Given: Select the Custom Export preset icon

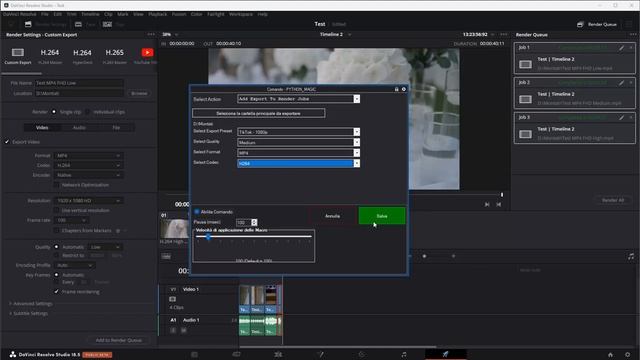Looking at the screenshot, I should pyautogui.click(x=18, y=53).
